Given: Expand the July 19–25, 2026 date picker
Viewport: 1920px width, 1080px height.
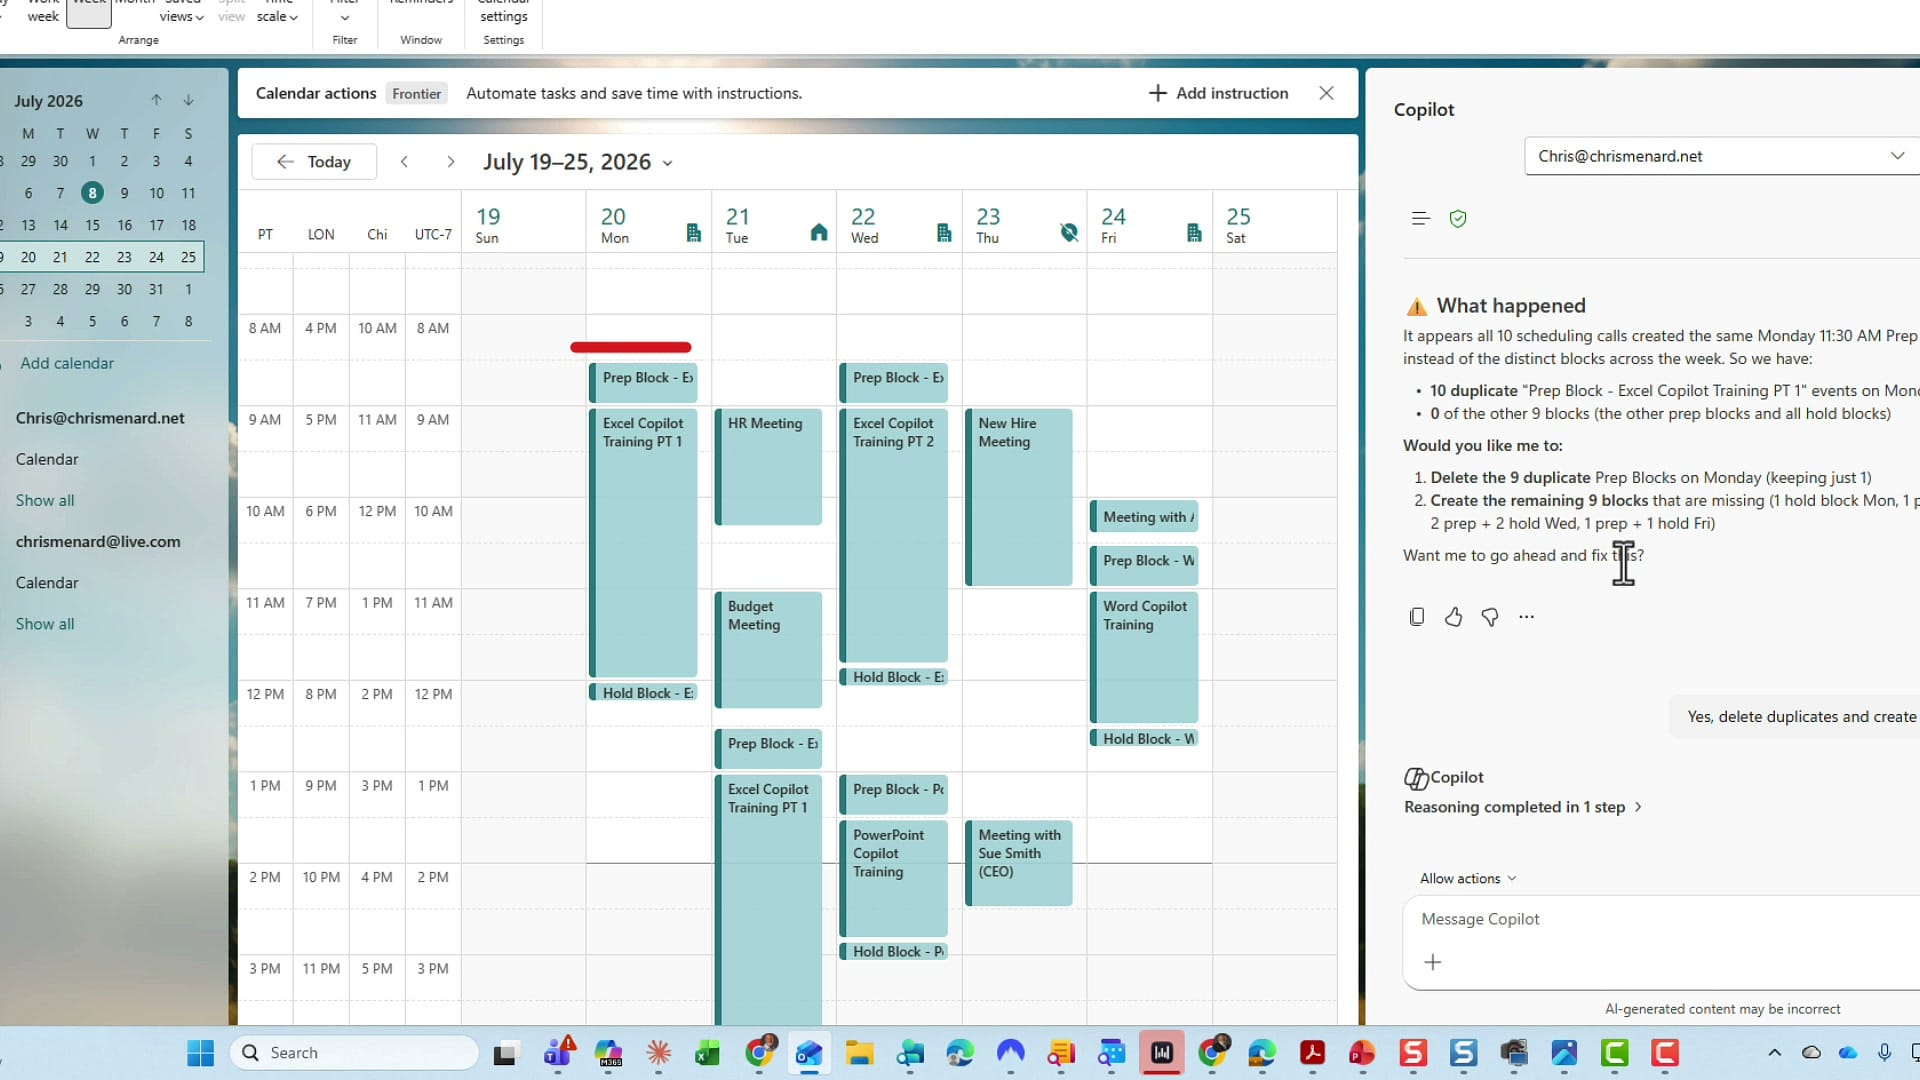Looking at the screenshot, I should 578,162.
